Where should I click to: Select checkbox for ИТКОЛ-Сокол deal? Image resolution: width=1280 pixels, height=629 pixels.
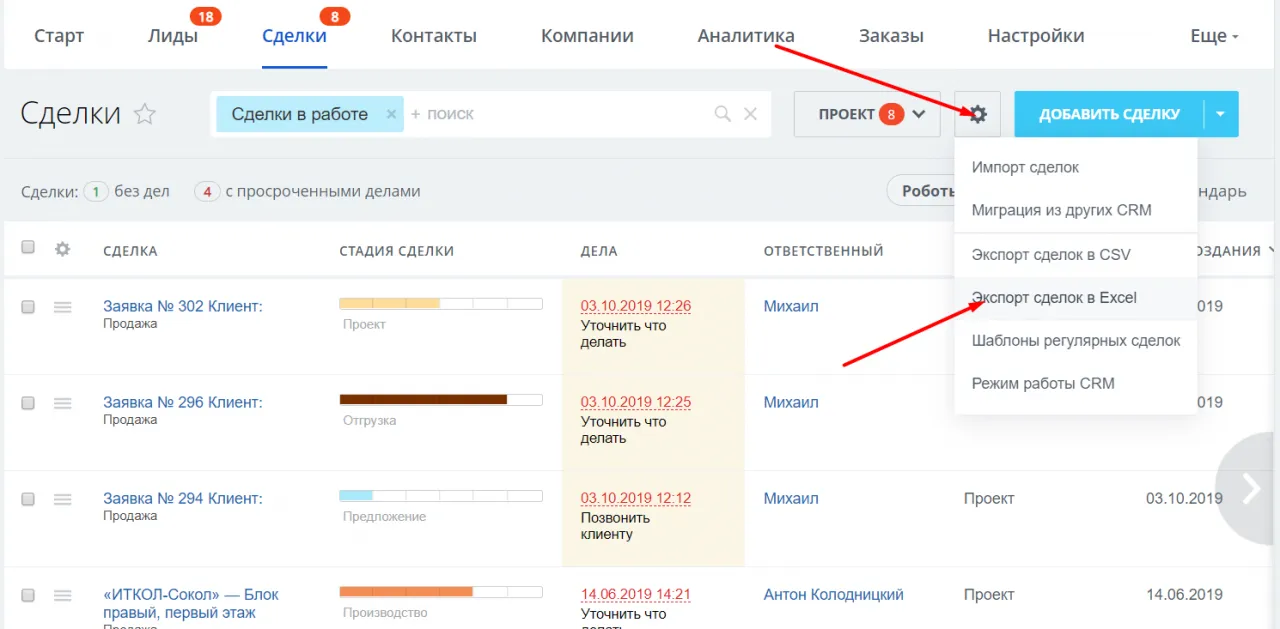click(x=28, y=595)
